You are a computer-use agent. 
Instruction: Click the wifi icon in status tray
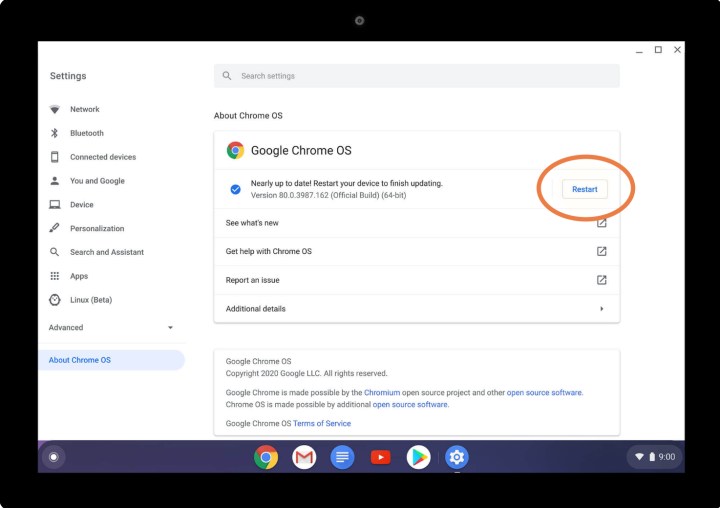pyautogui.click(x=639, y=457)
